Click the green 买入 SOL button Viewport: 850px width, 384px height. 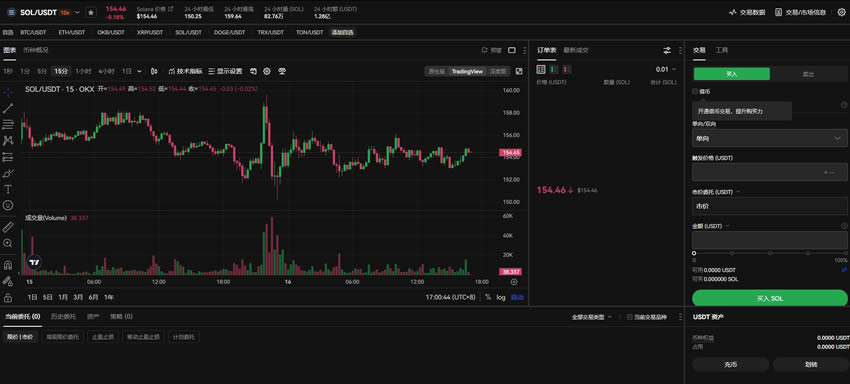point(769,298)
